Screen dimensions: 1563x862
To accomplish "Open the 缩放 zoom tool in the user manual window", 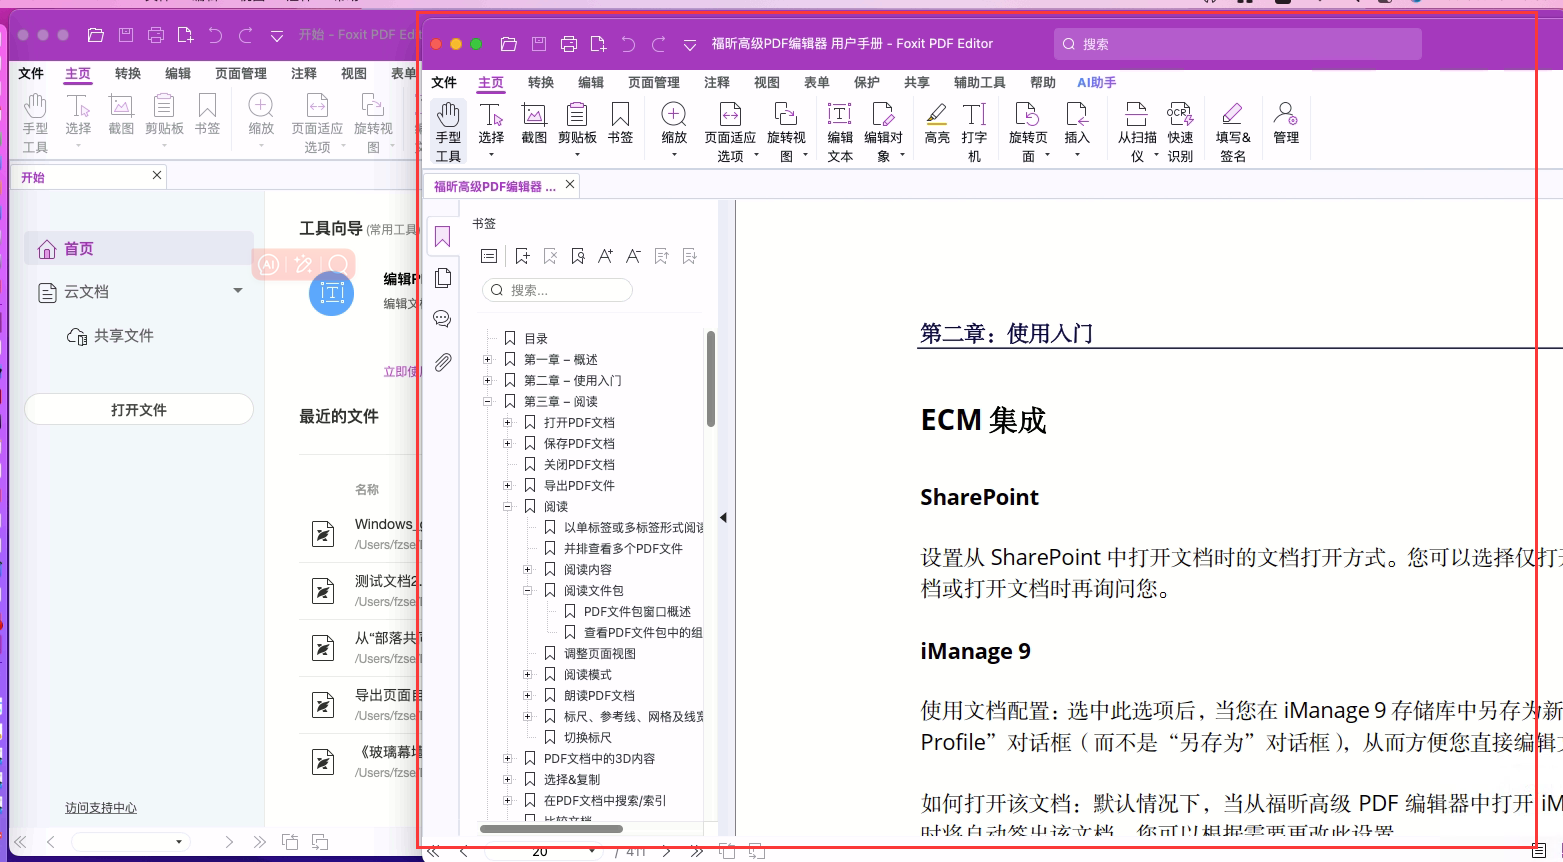I will (674, 129).
